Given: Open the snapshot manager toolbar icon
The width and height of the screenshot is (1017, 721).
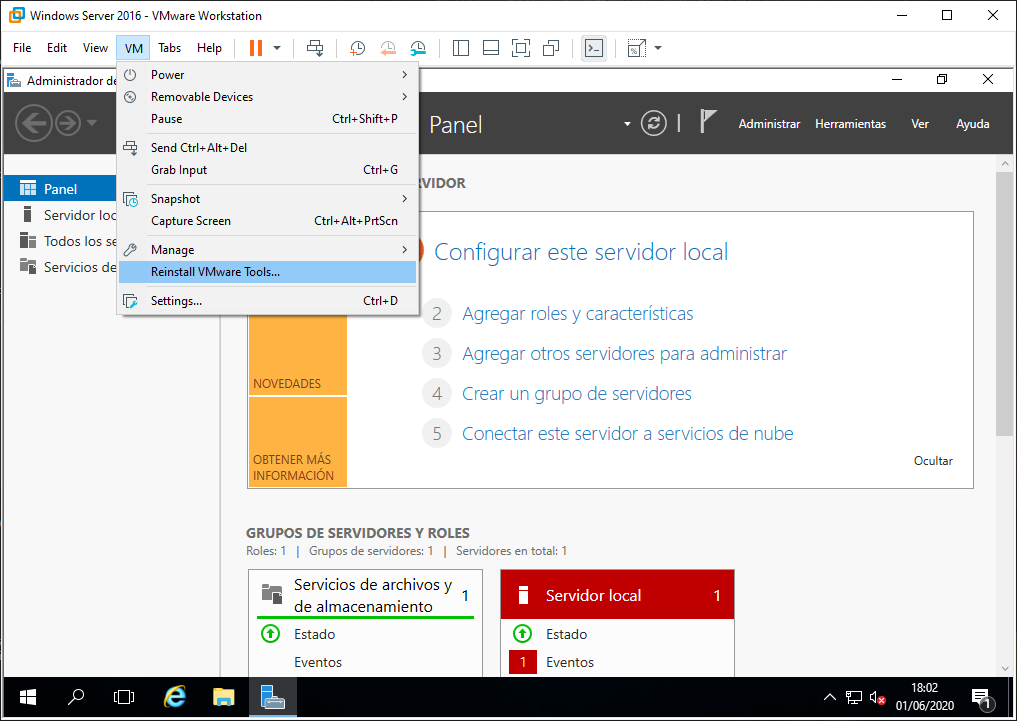Looking at the screenshot, I should pyautogui.click(x=418, y=48).
